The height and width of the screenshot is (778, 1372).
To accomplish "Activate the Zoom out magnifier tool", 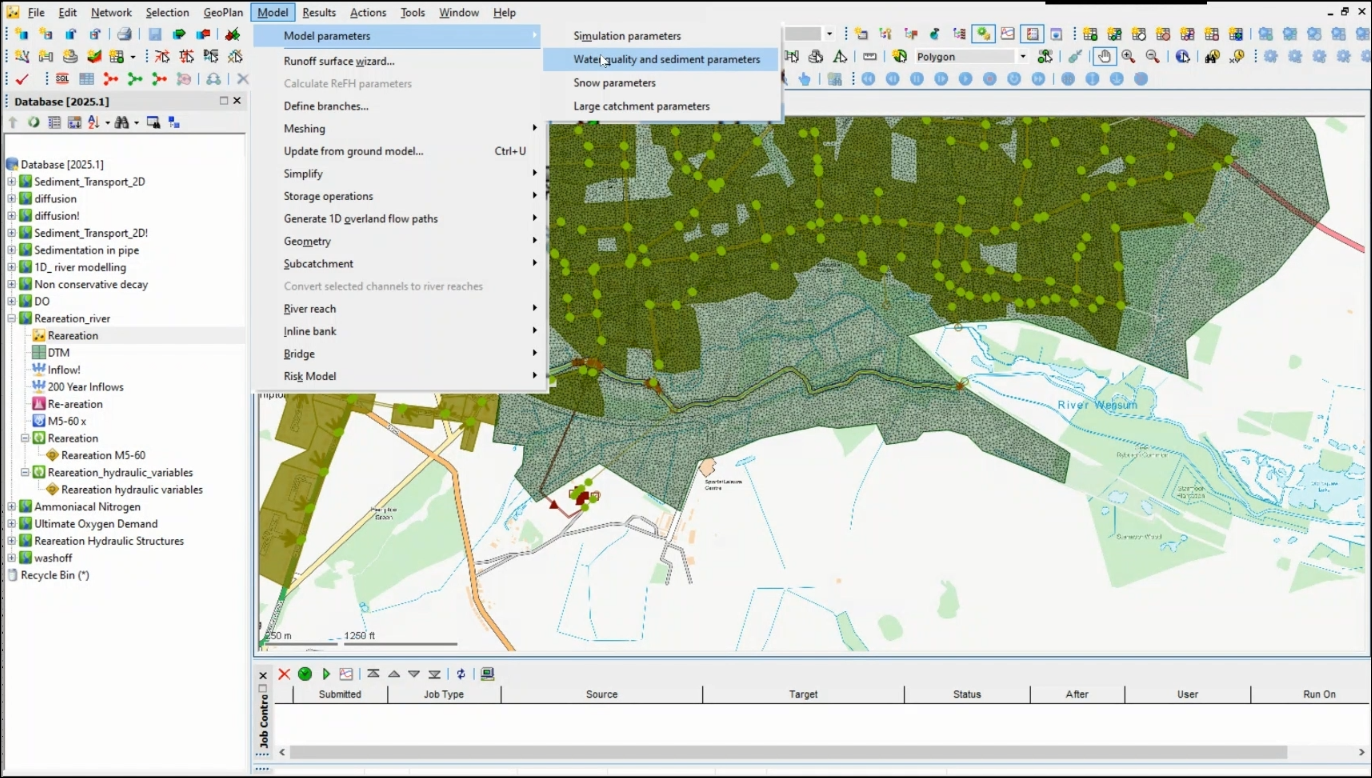I will pos(1152,57).
